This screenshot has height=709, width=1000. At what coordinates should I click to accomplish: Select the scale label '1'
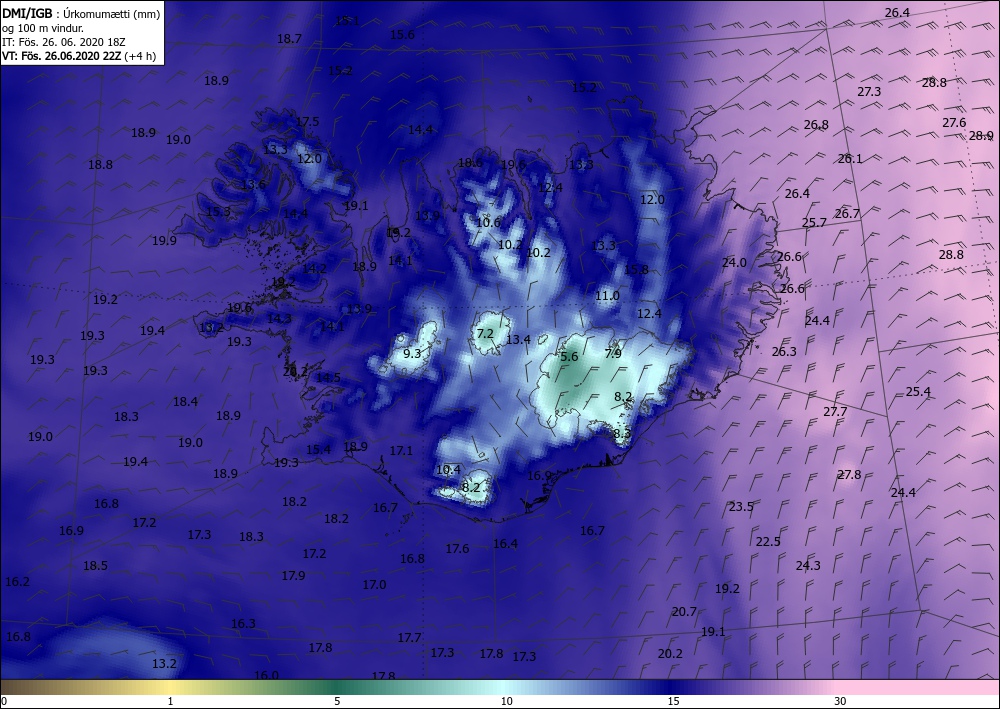point(170,702)
